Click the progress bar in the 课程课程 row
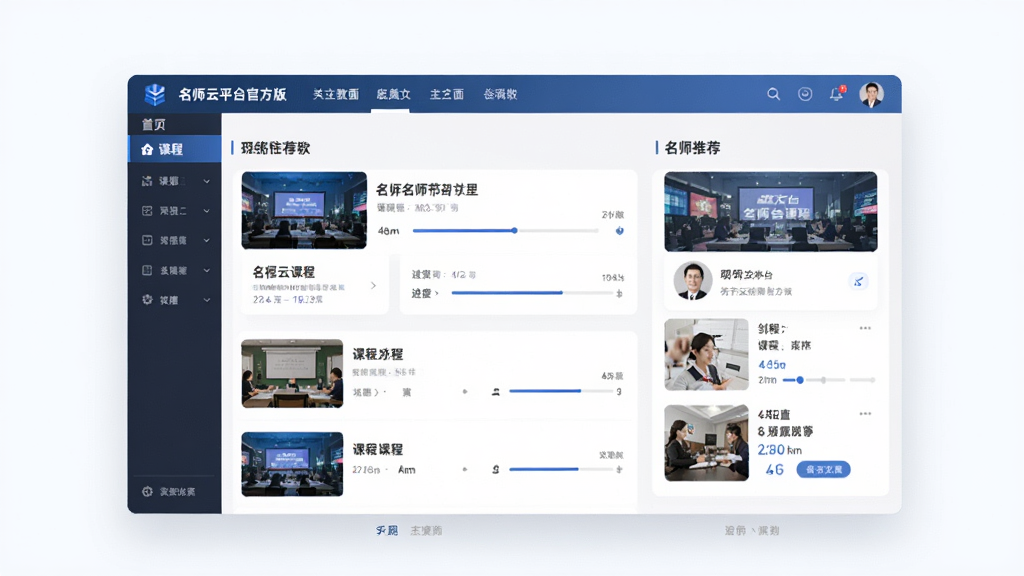 561,469
